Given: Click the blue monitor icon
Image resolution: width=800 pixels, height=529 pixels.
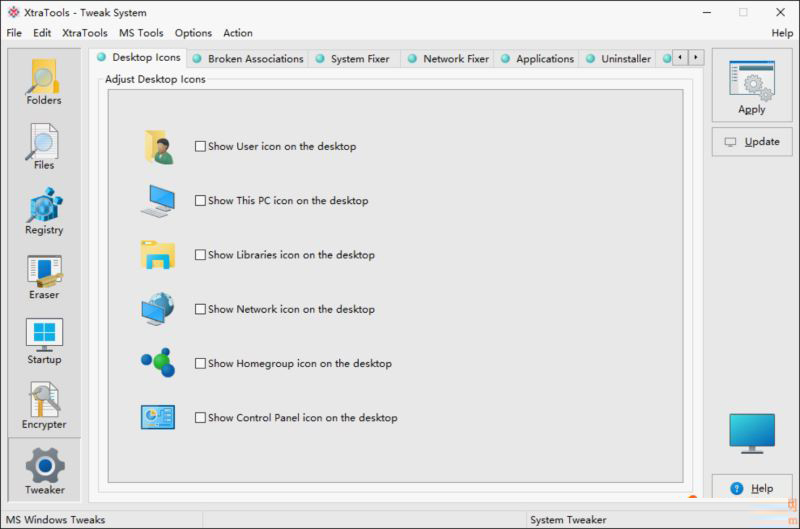Looking at the screenshot, I should 752,434.
